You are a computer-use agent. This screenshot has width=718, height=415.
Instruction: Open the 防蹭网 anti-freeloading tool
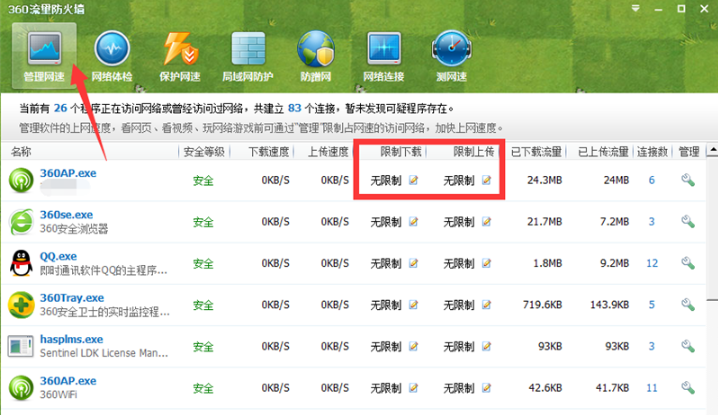click(315, 54)
